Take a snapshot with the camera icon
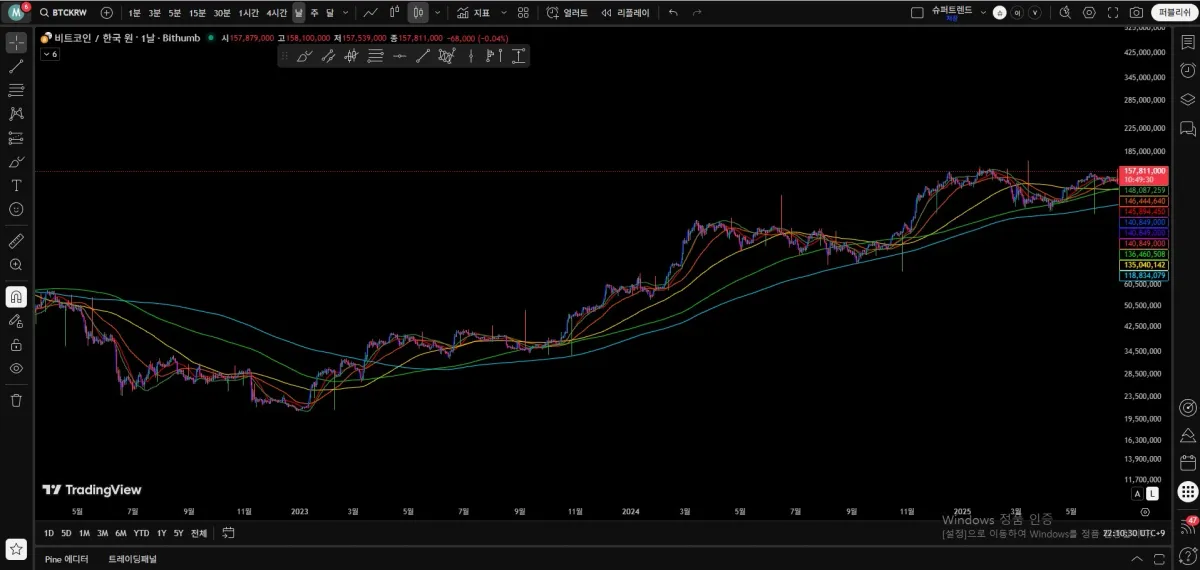Screen dimensions: 1200x570 [1136, 13]
